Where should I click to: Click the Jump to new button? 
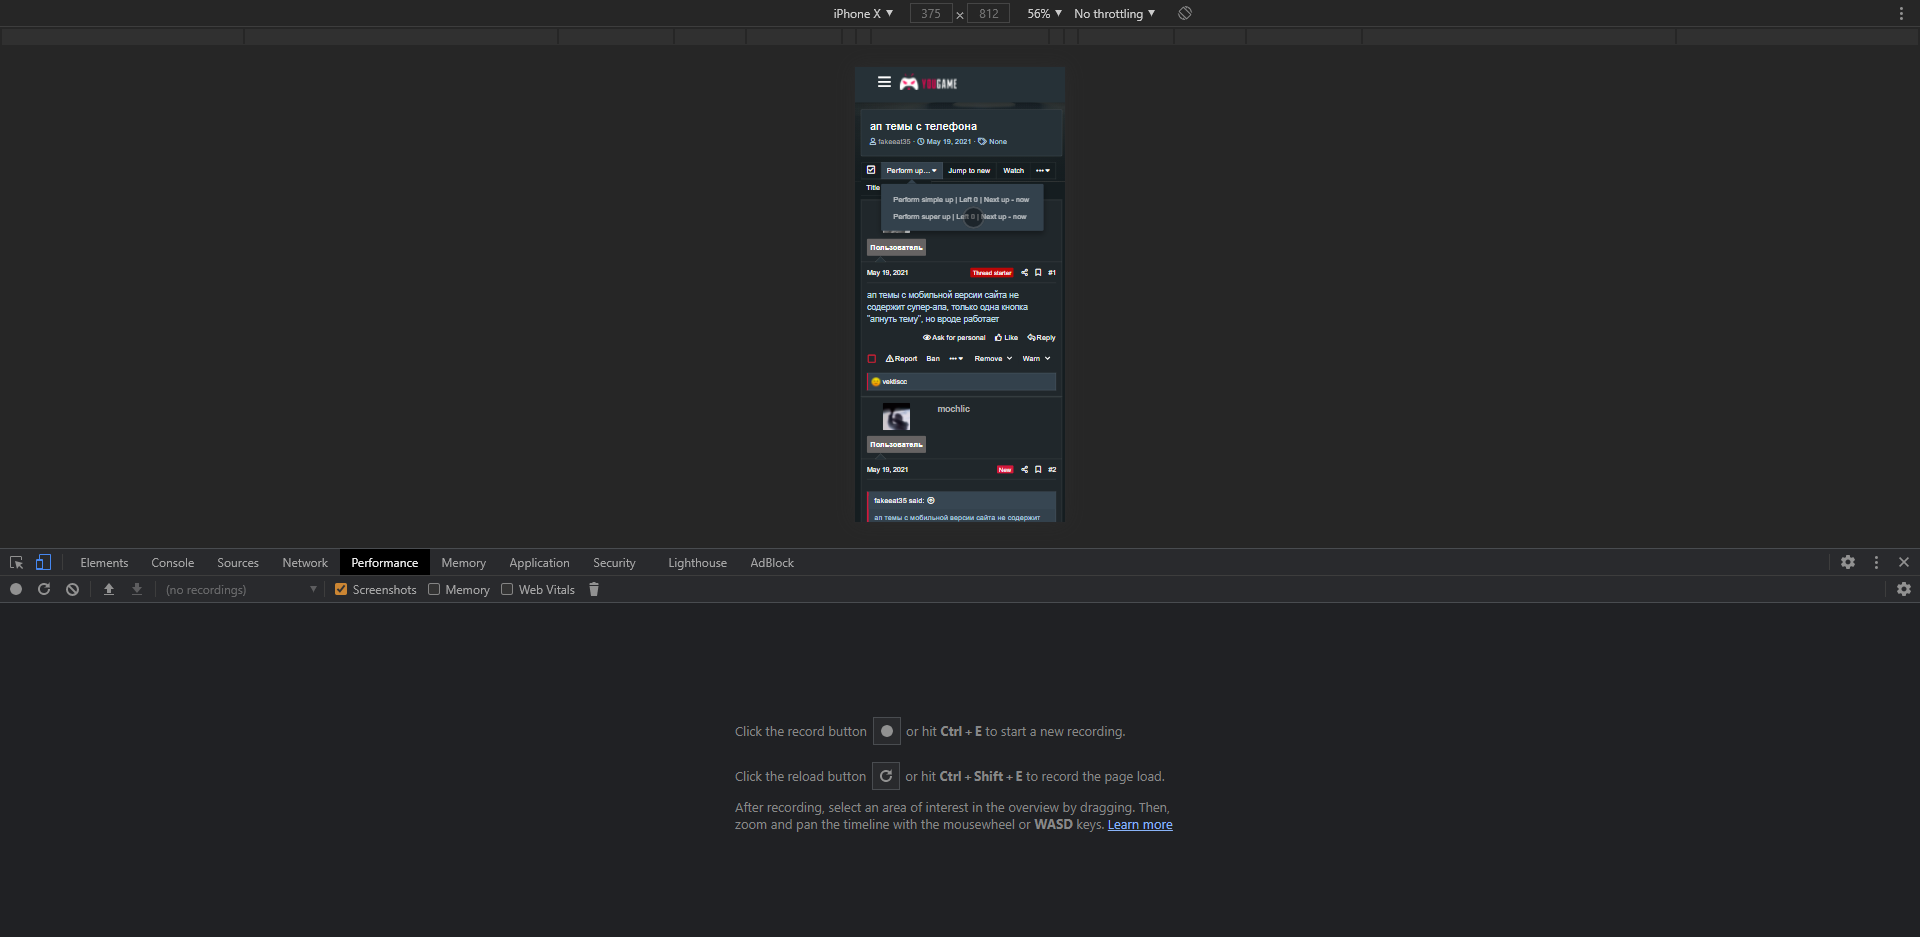[x=969, y=171]
